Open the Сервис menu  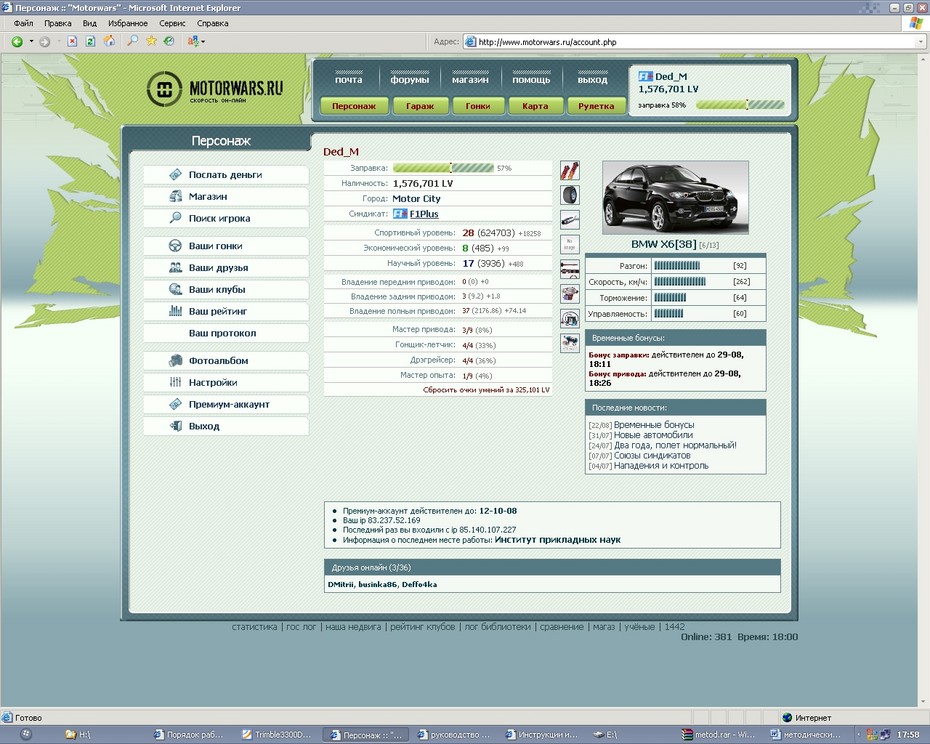tap(172, 23)
